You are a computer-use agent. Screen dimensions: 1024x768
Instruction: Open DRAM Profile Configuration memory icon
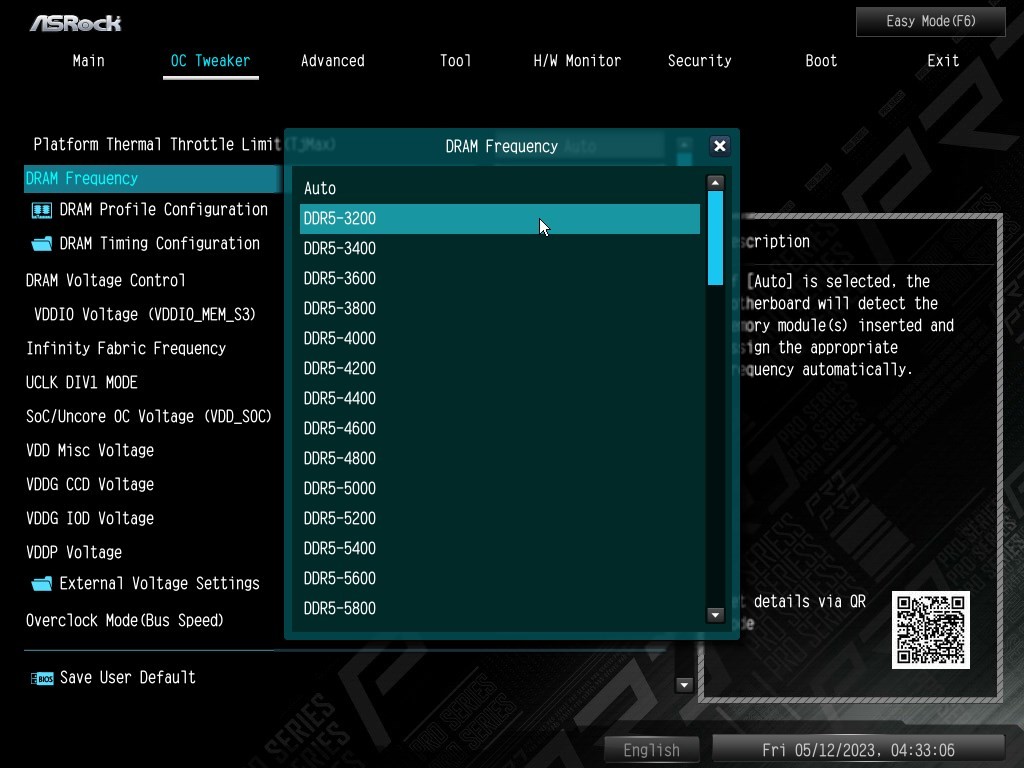pos(42,210)
